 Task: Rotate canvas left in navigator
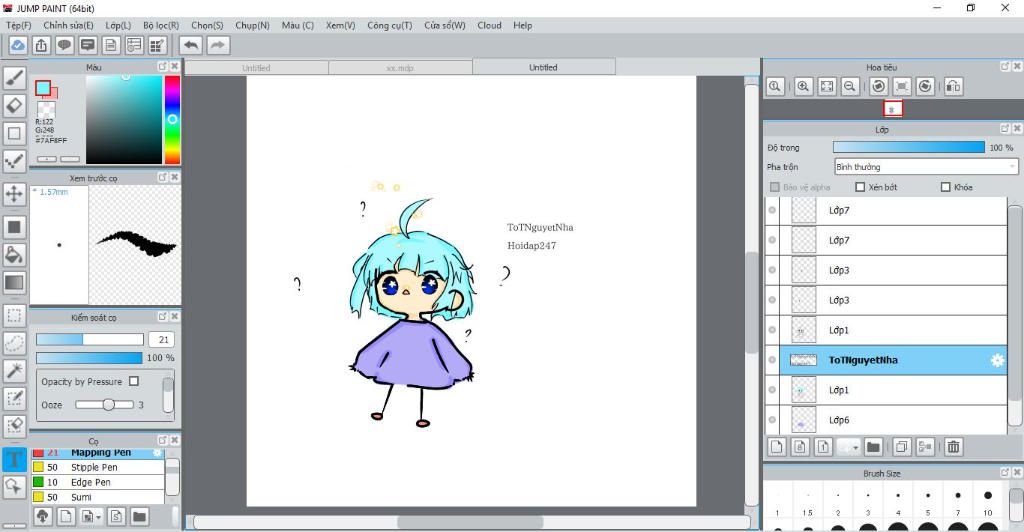click(878, 86)
